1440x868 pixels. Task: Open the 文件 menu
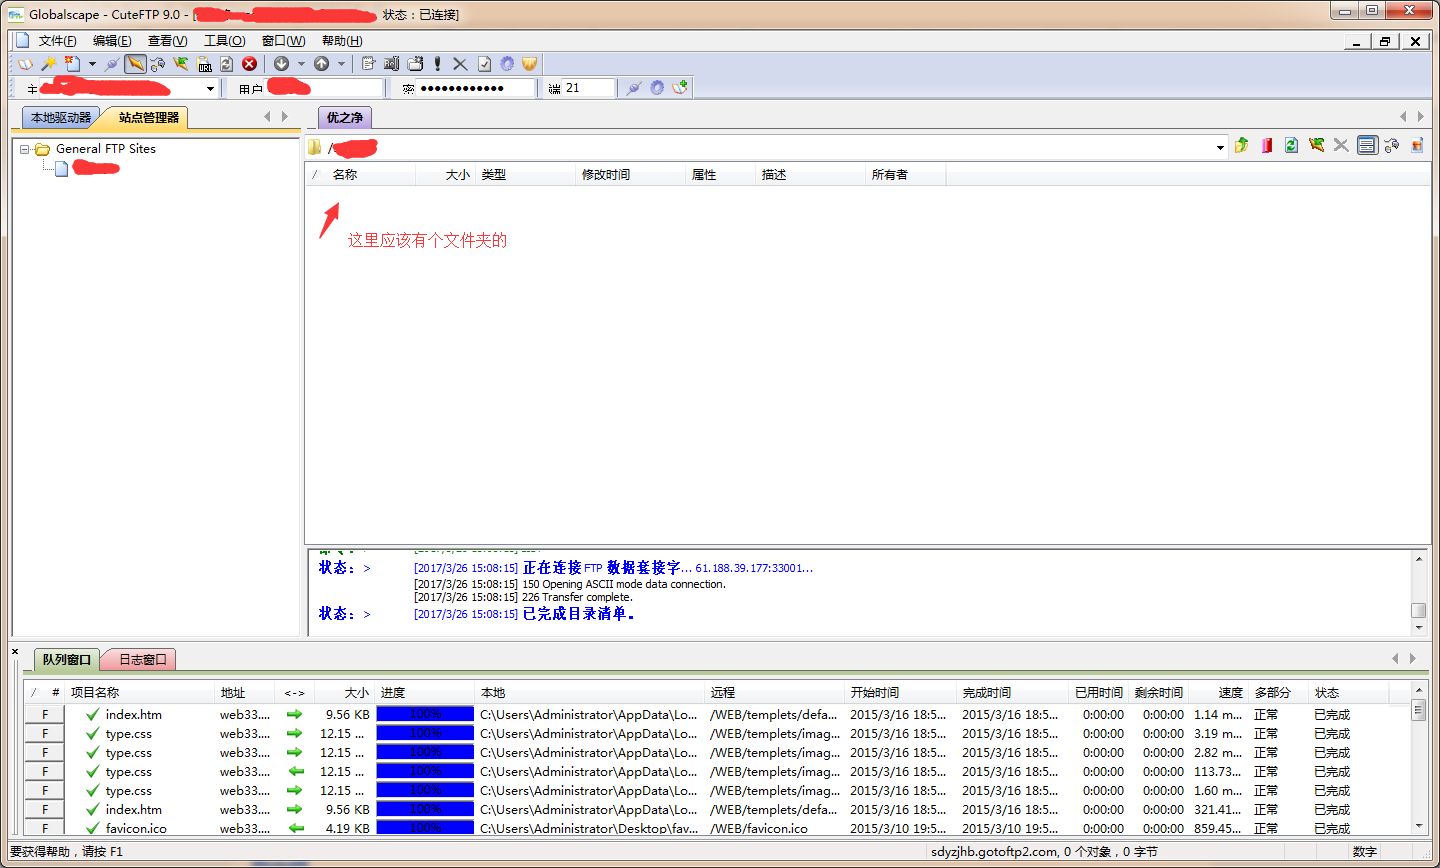[58, 41]
